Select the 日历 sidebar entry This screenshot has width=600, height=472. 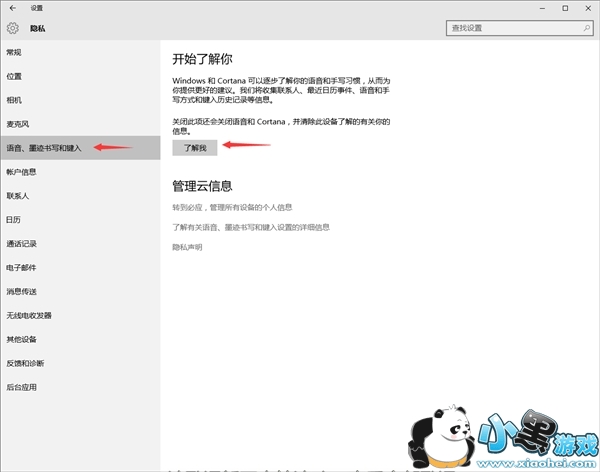(14, 220)
